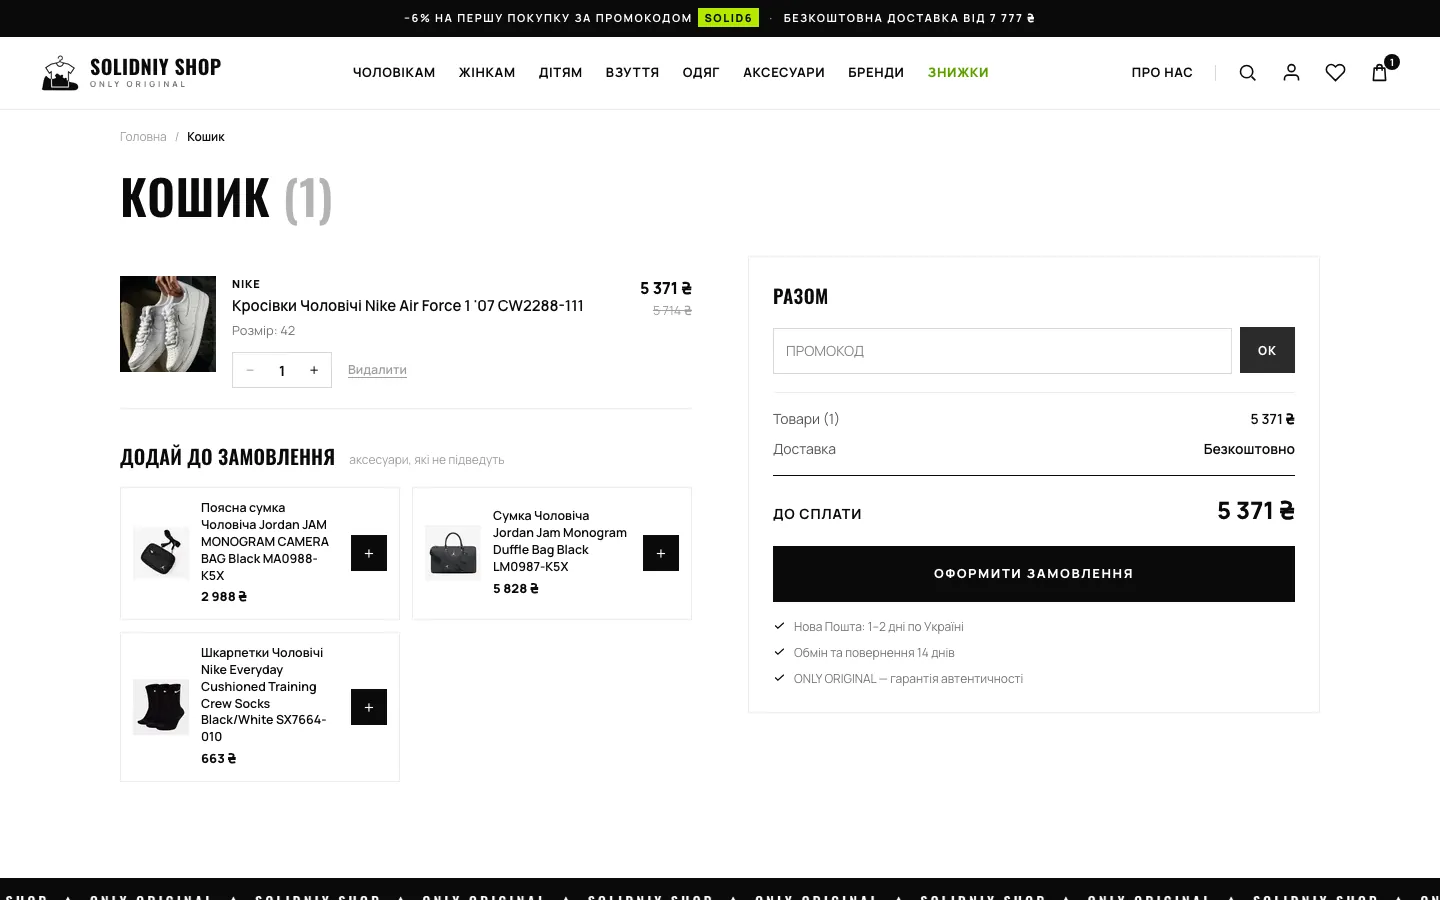Screen dimensions: 1440x900
Task: Click the 2 988 ₴ camera bag price
Action: tap(224, 597)
